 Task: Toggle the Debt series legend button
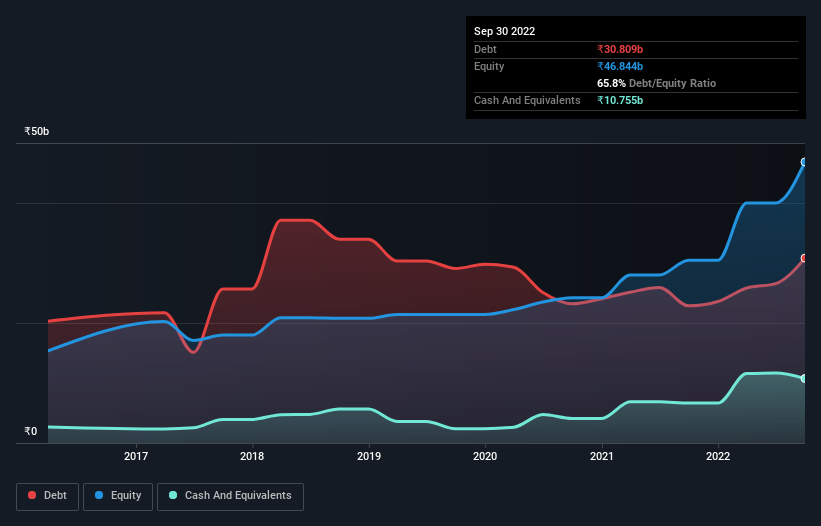coord(48,496)
